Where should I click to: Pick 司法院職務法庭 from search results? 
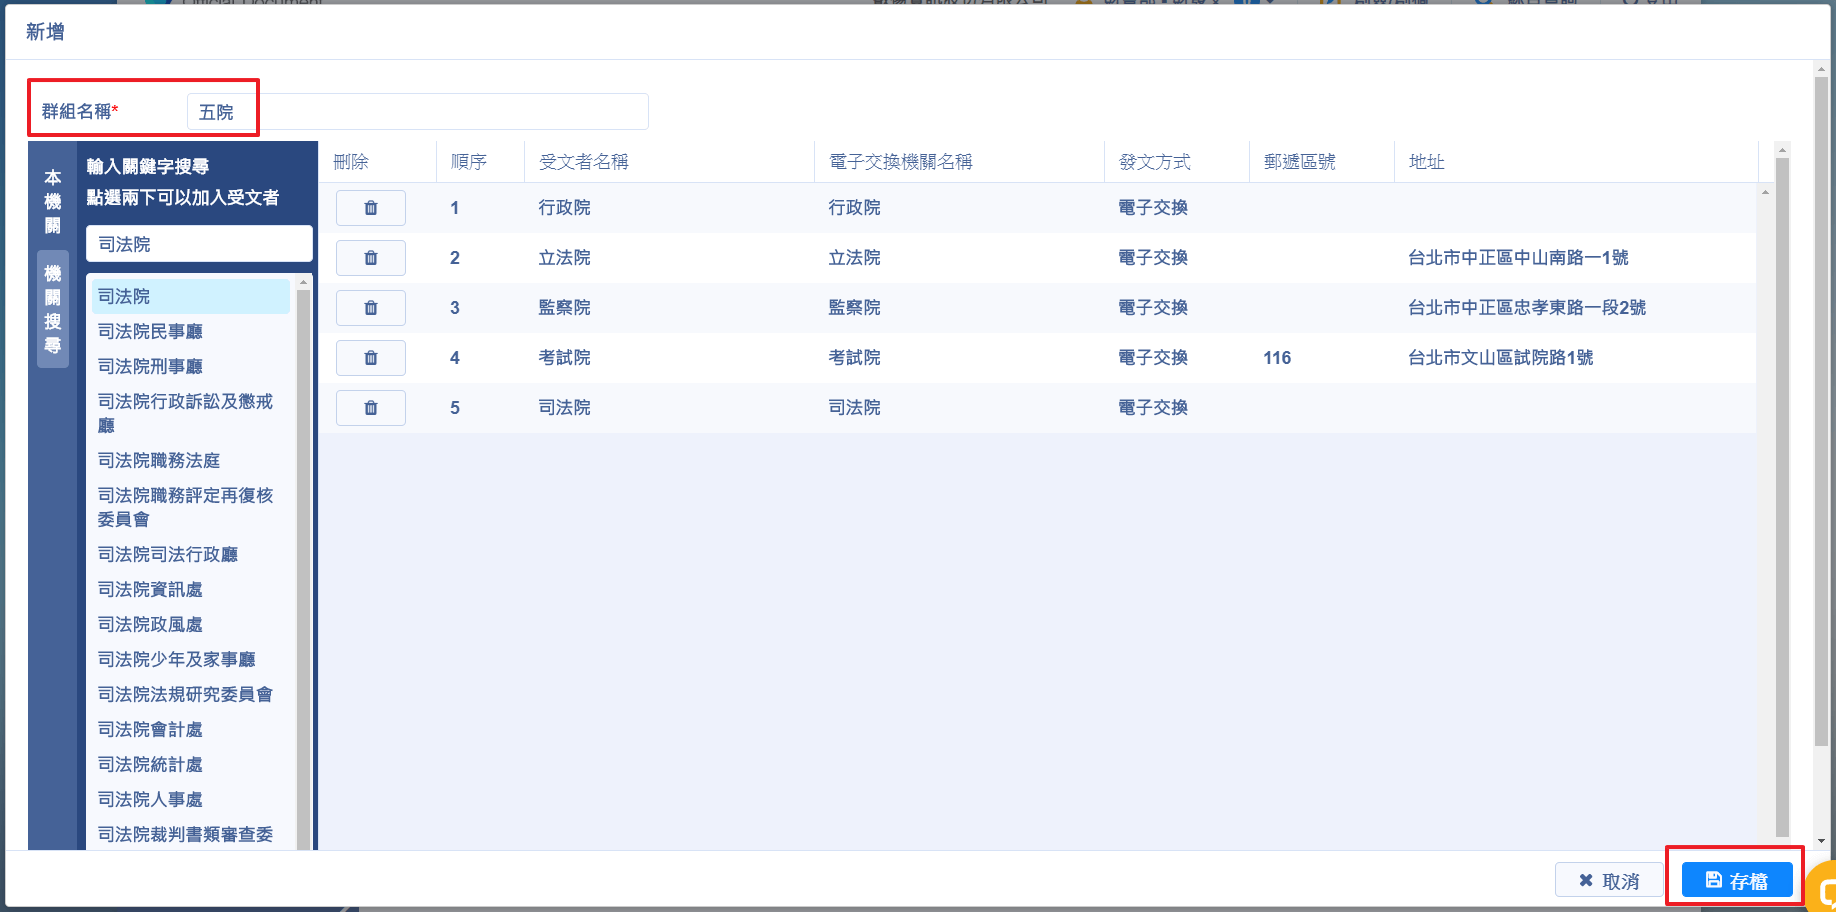159,461
